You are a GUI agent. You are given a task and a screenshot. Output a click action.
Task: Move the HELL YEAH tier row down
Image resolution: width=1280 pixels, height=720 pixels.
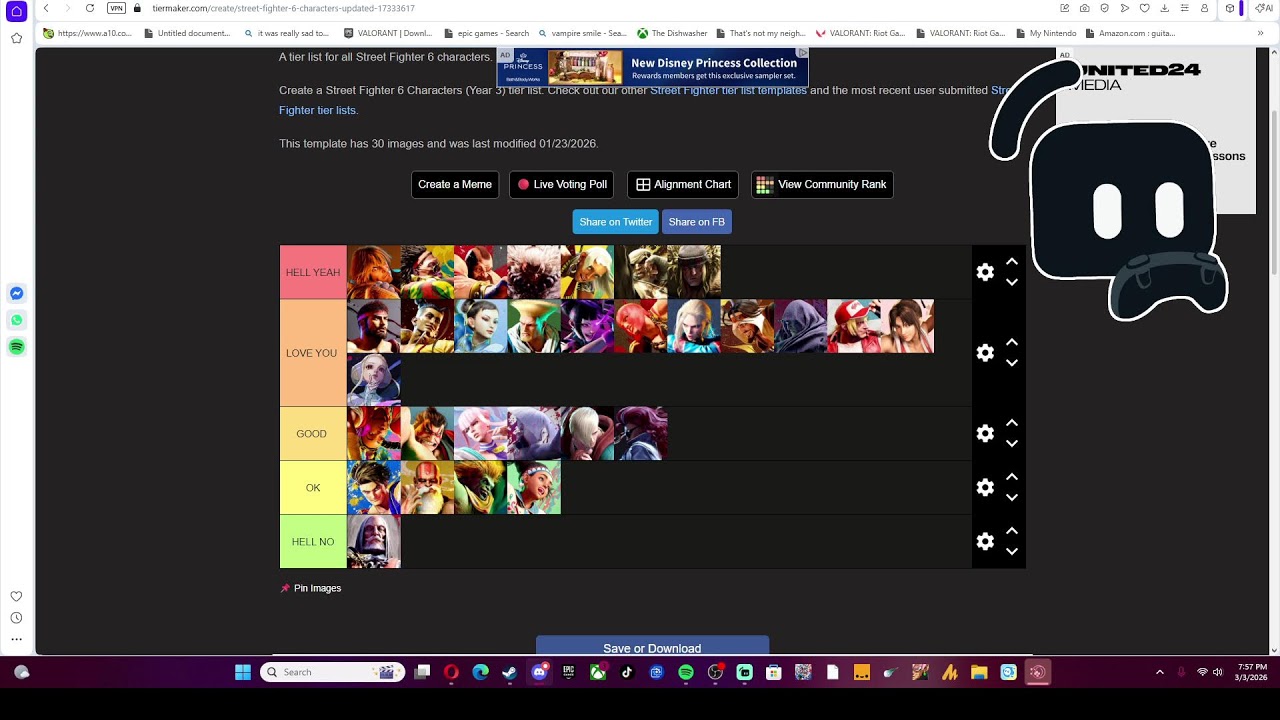(1012, 283)
